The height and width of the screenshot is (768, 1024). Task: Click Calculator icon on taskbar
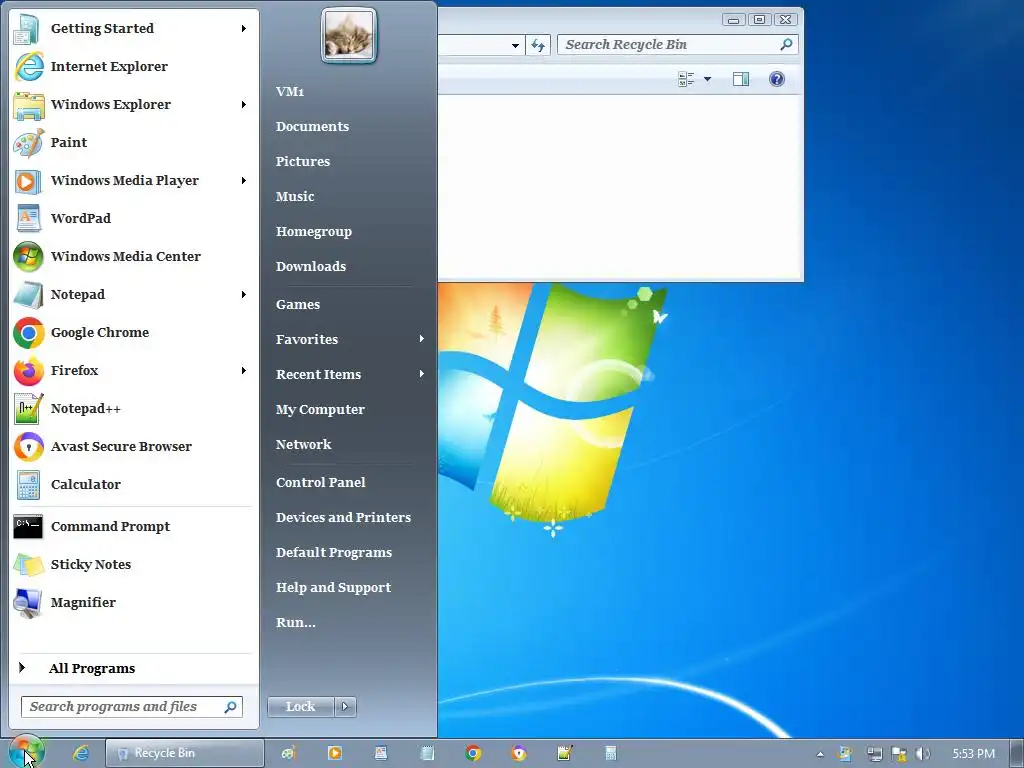[x=611, y=753]
